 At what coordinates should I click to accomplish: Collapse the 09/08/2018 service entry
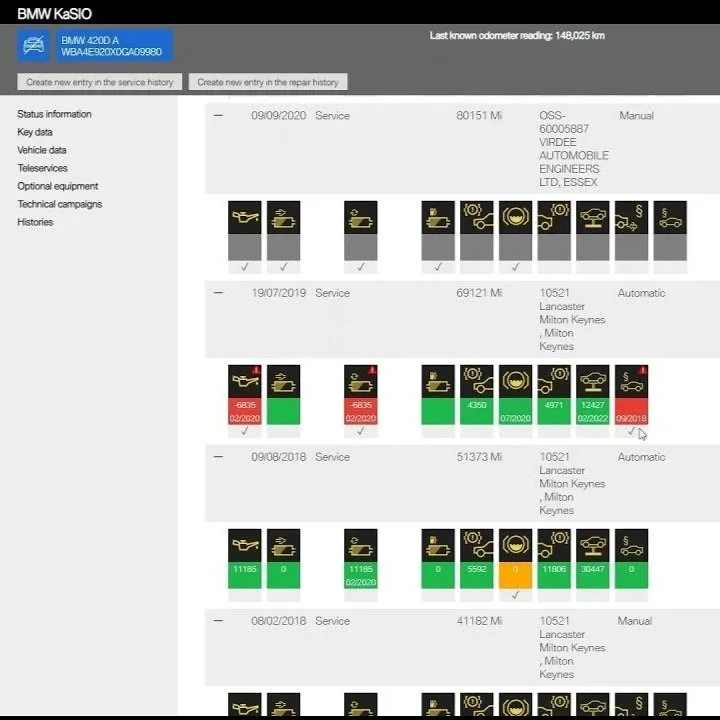tap(218, 457)
